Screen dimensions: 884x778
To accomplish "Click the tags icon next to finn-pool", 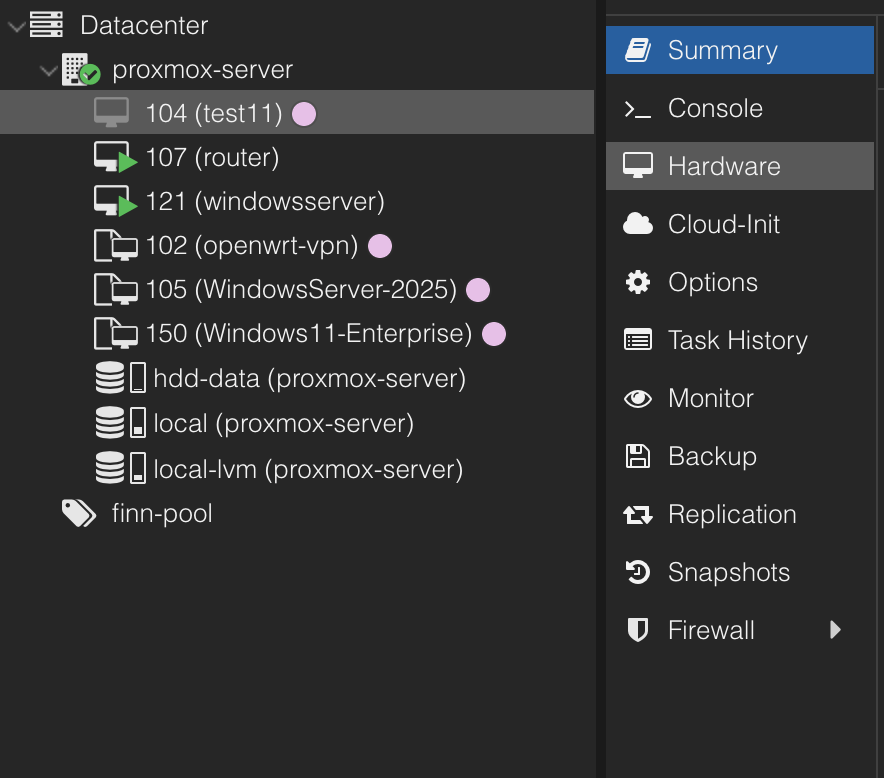I will (x=79, y=514).
